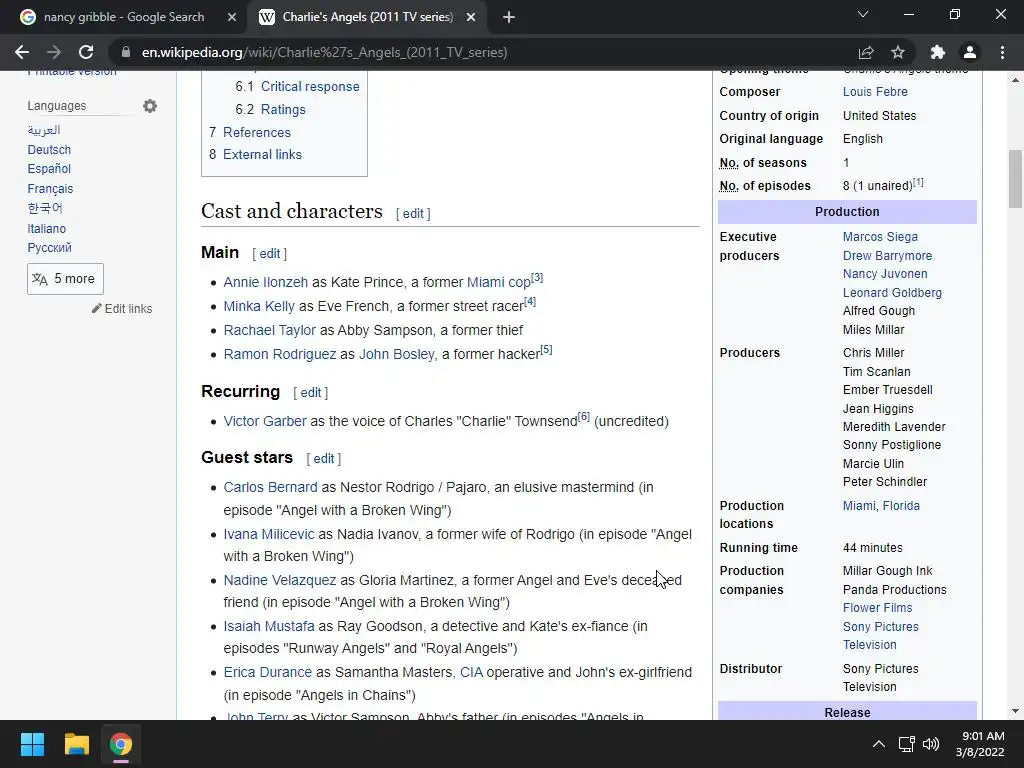Open Nancy Juvonen in the infobox
Screen dimensions: 1024x768
(885, 274)
